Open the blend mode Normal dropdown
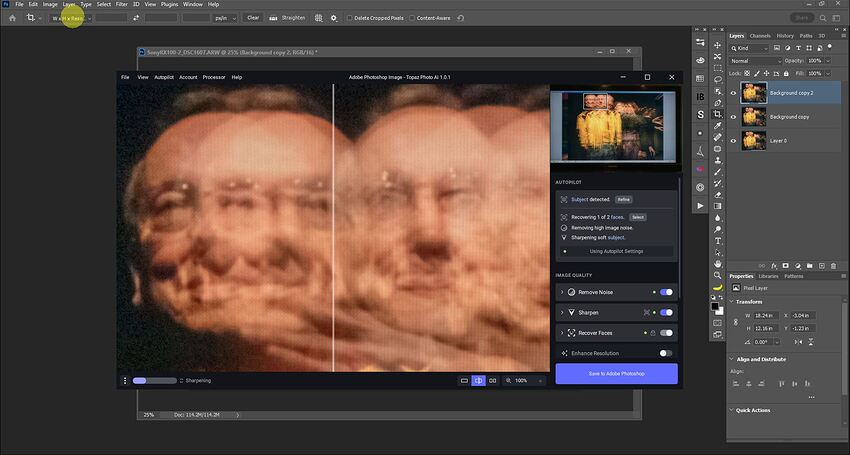Viewport: 850px width, 455px height. [x=756, y=61]
